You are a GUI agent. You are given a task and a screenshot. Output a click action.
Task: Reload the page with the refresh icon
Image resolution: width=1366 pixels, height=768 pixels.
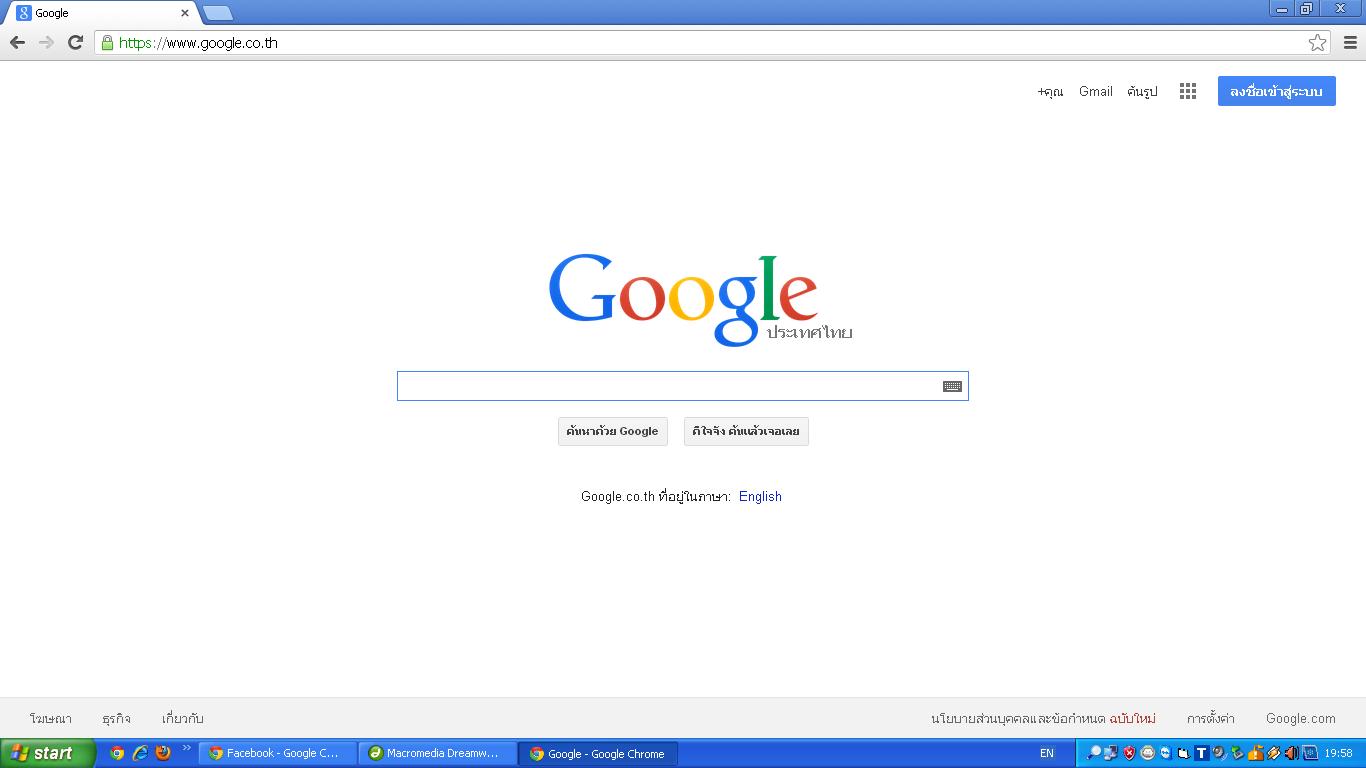point(75,42)
